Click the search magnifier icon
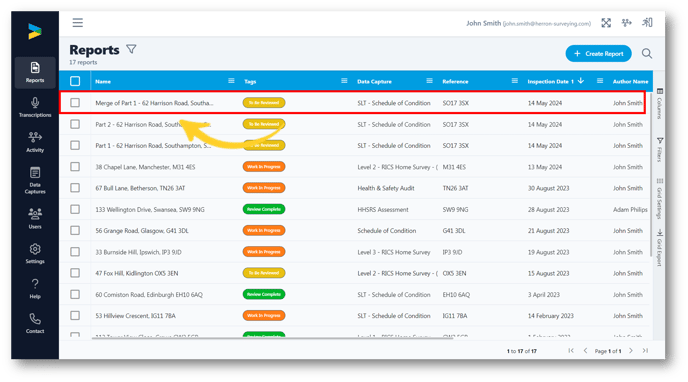The height and width of the screenshot is (382, 688). [x=647, y=54]
